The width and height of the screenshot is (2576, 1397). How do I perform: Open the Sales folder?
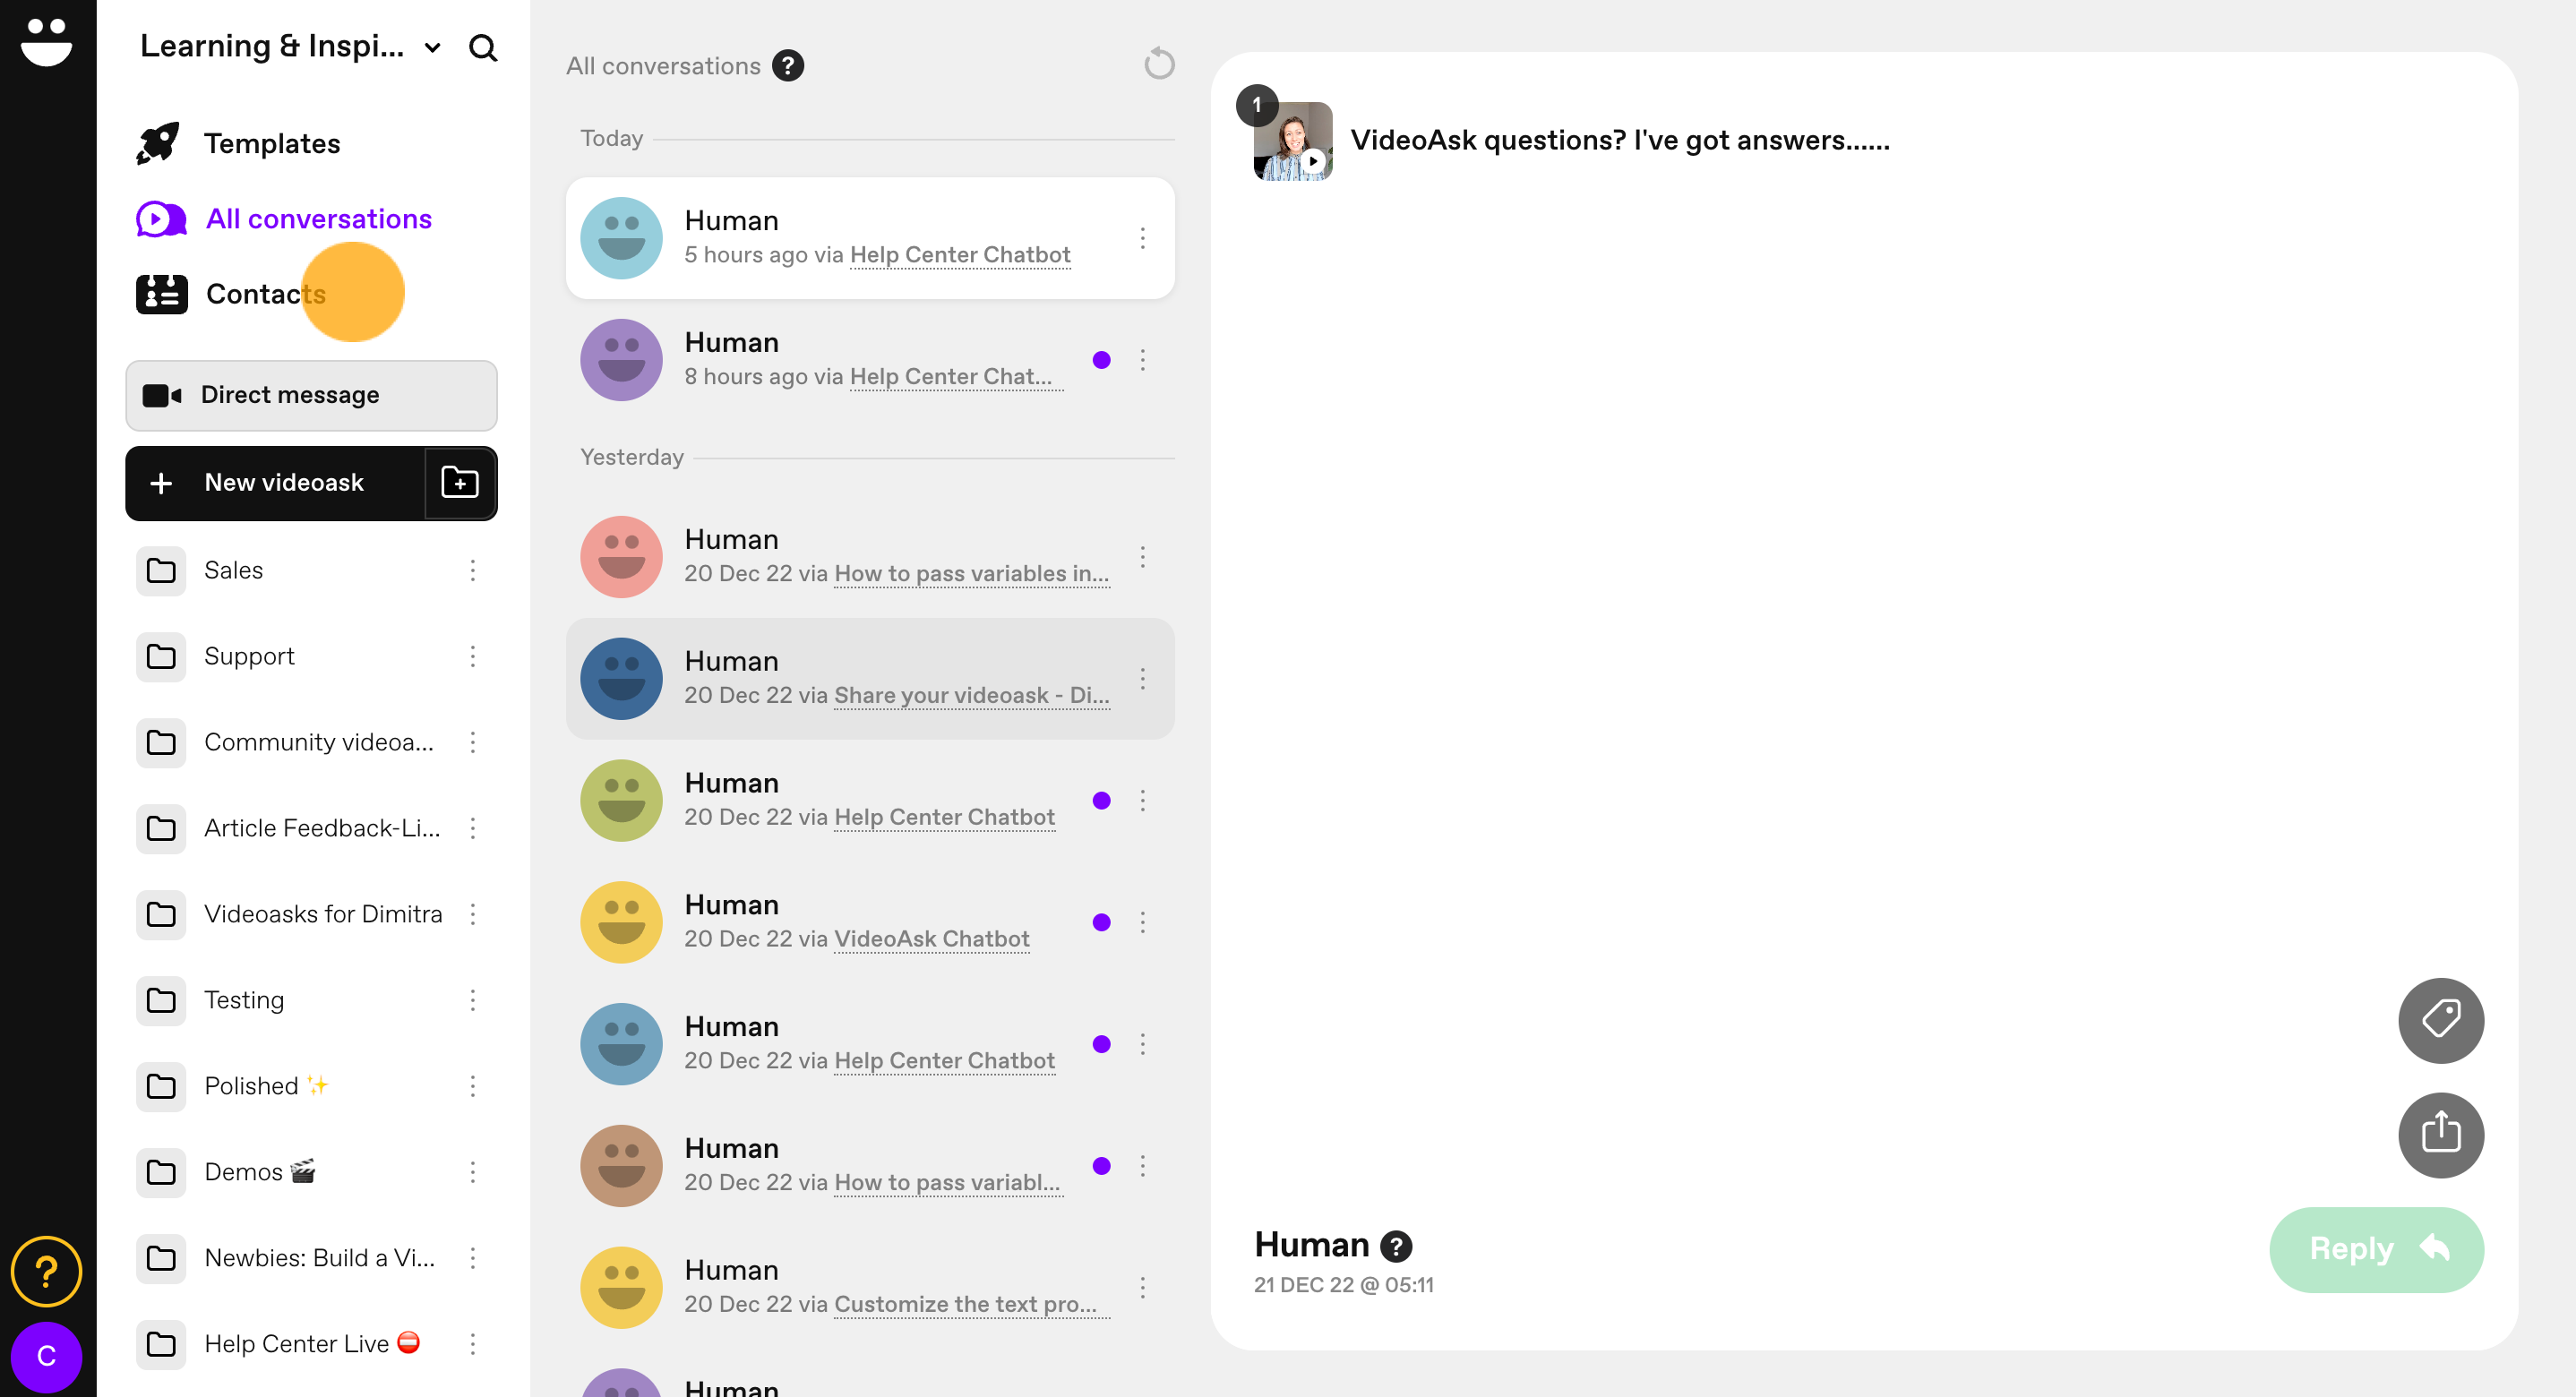click(233, 570)
